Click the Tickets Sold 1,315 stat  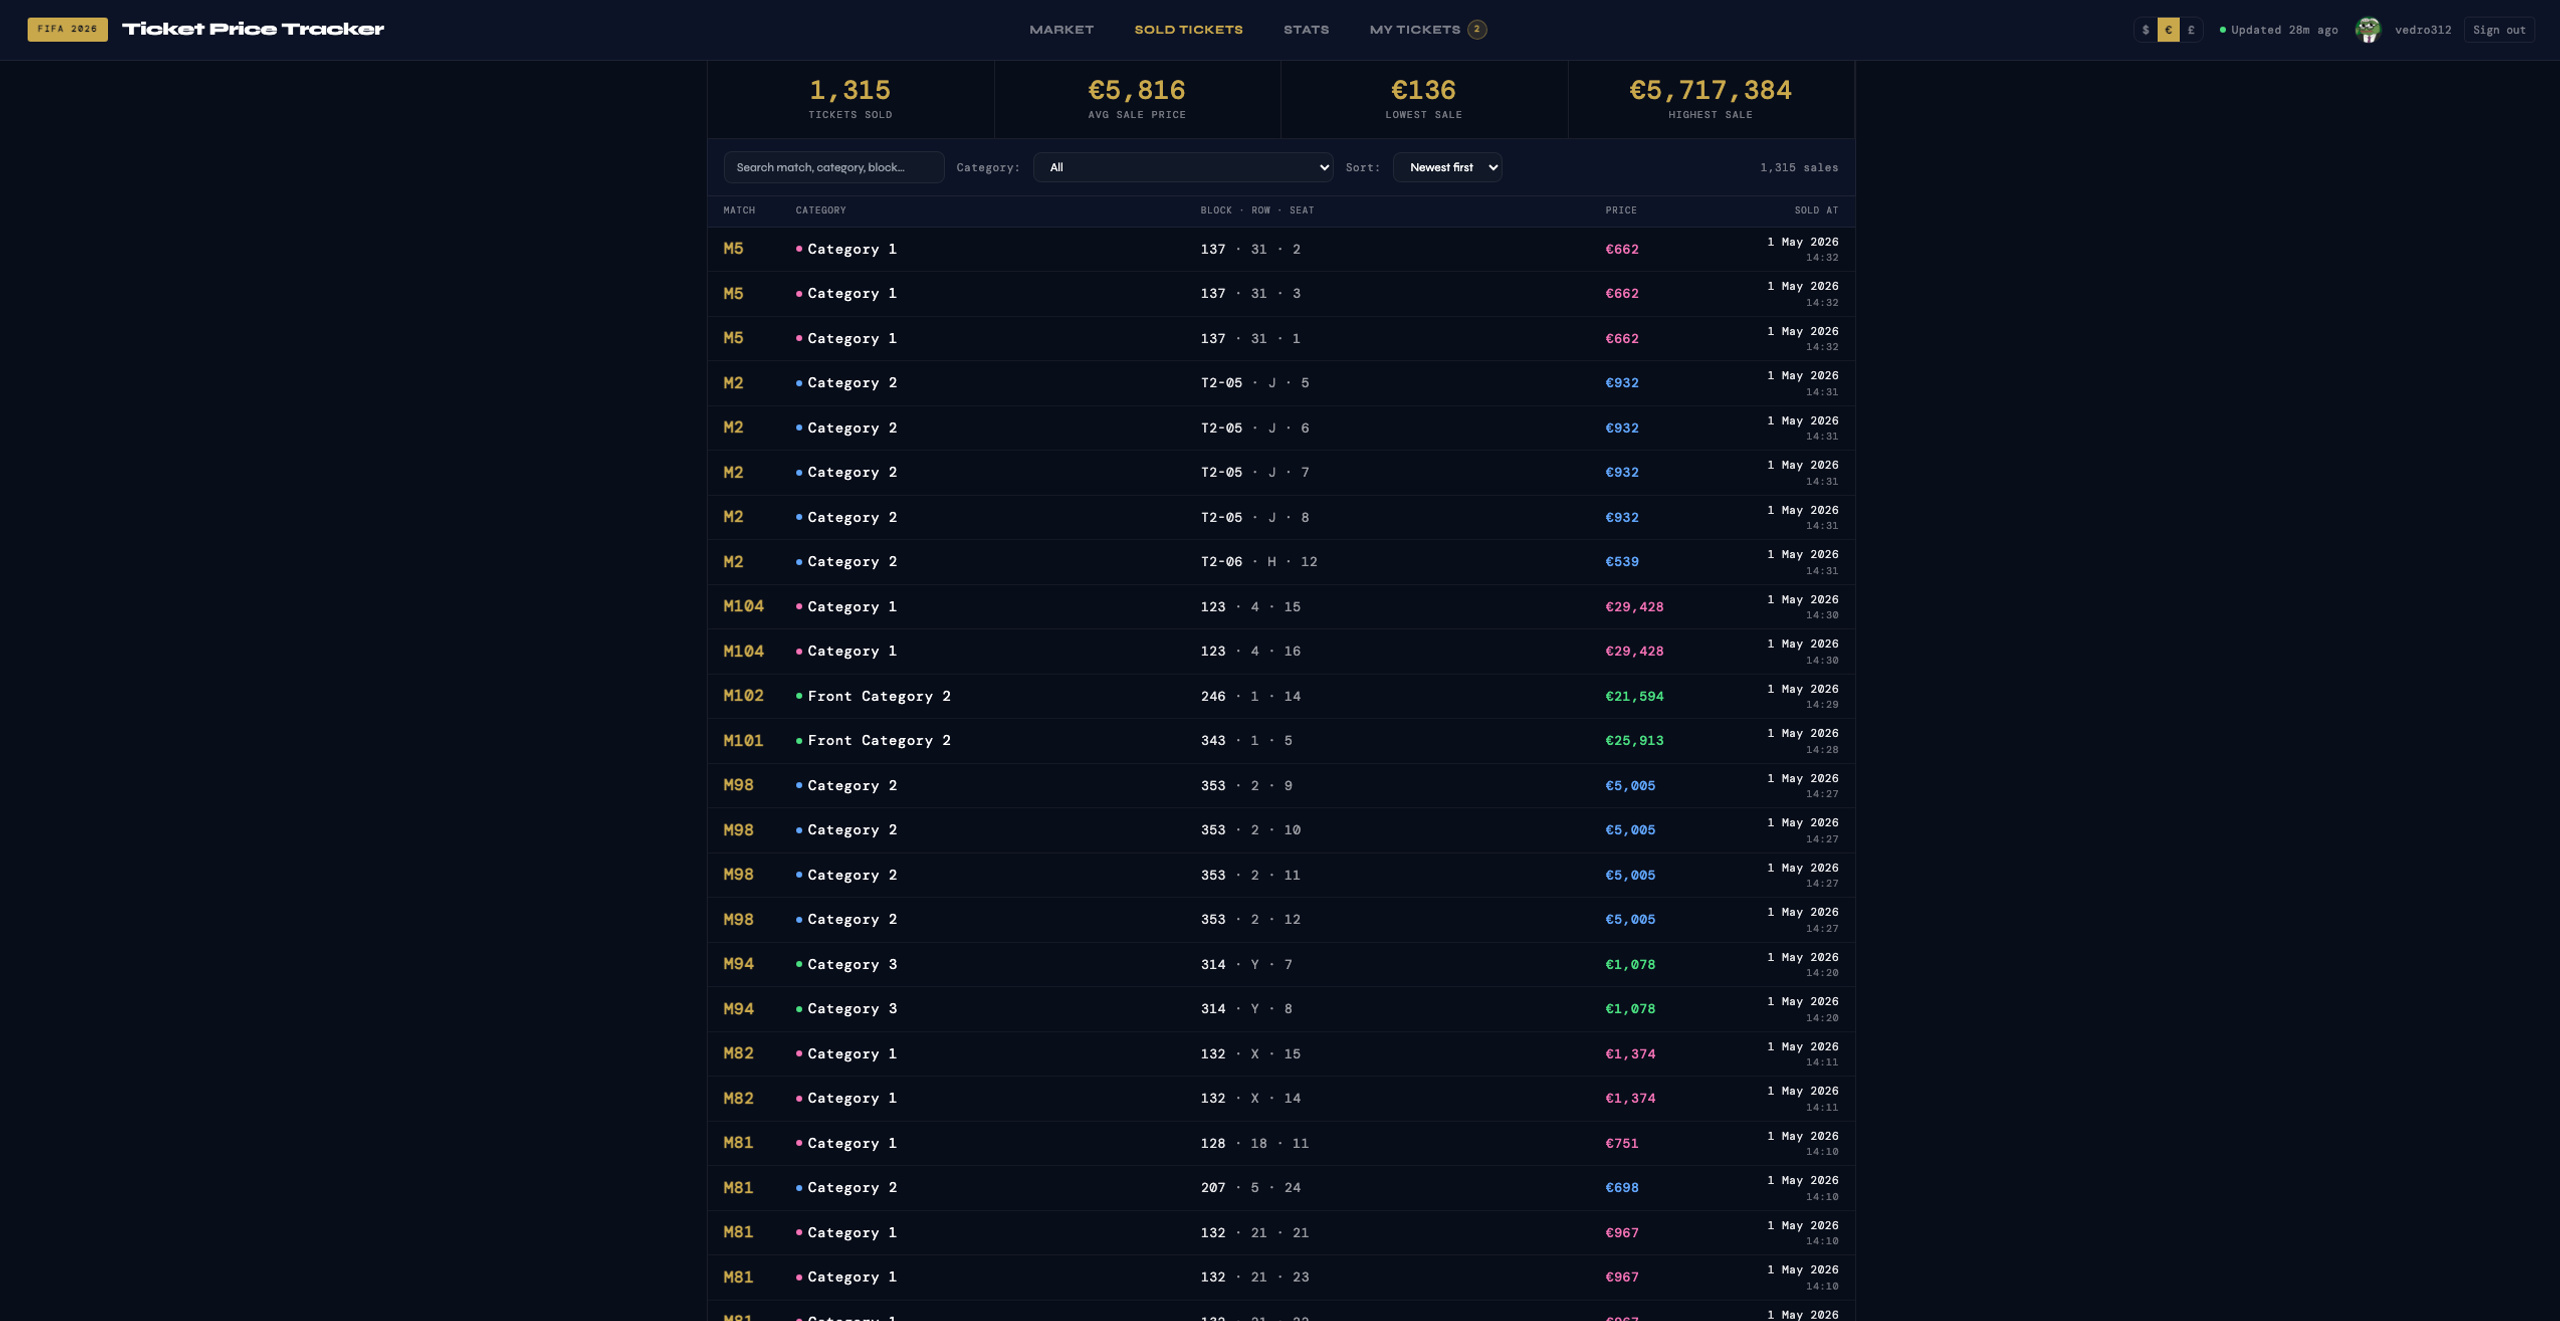850,99
